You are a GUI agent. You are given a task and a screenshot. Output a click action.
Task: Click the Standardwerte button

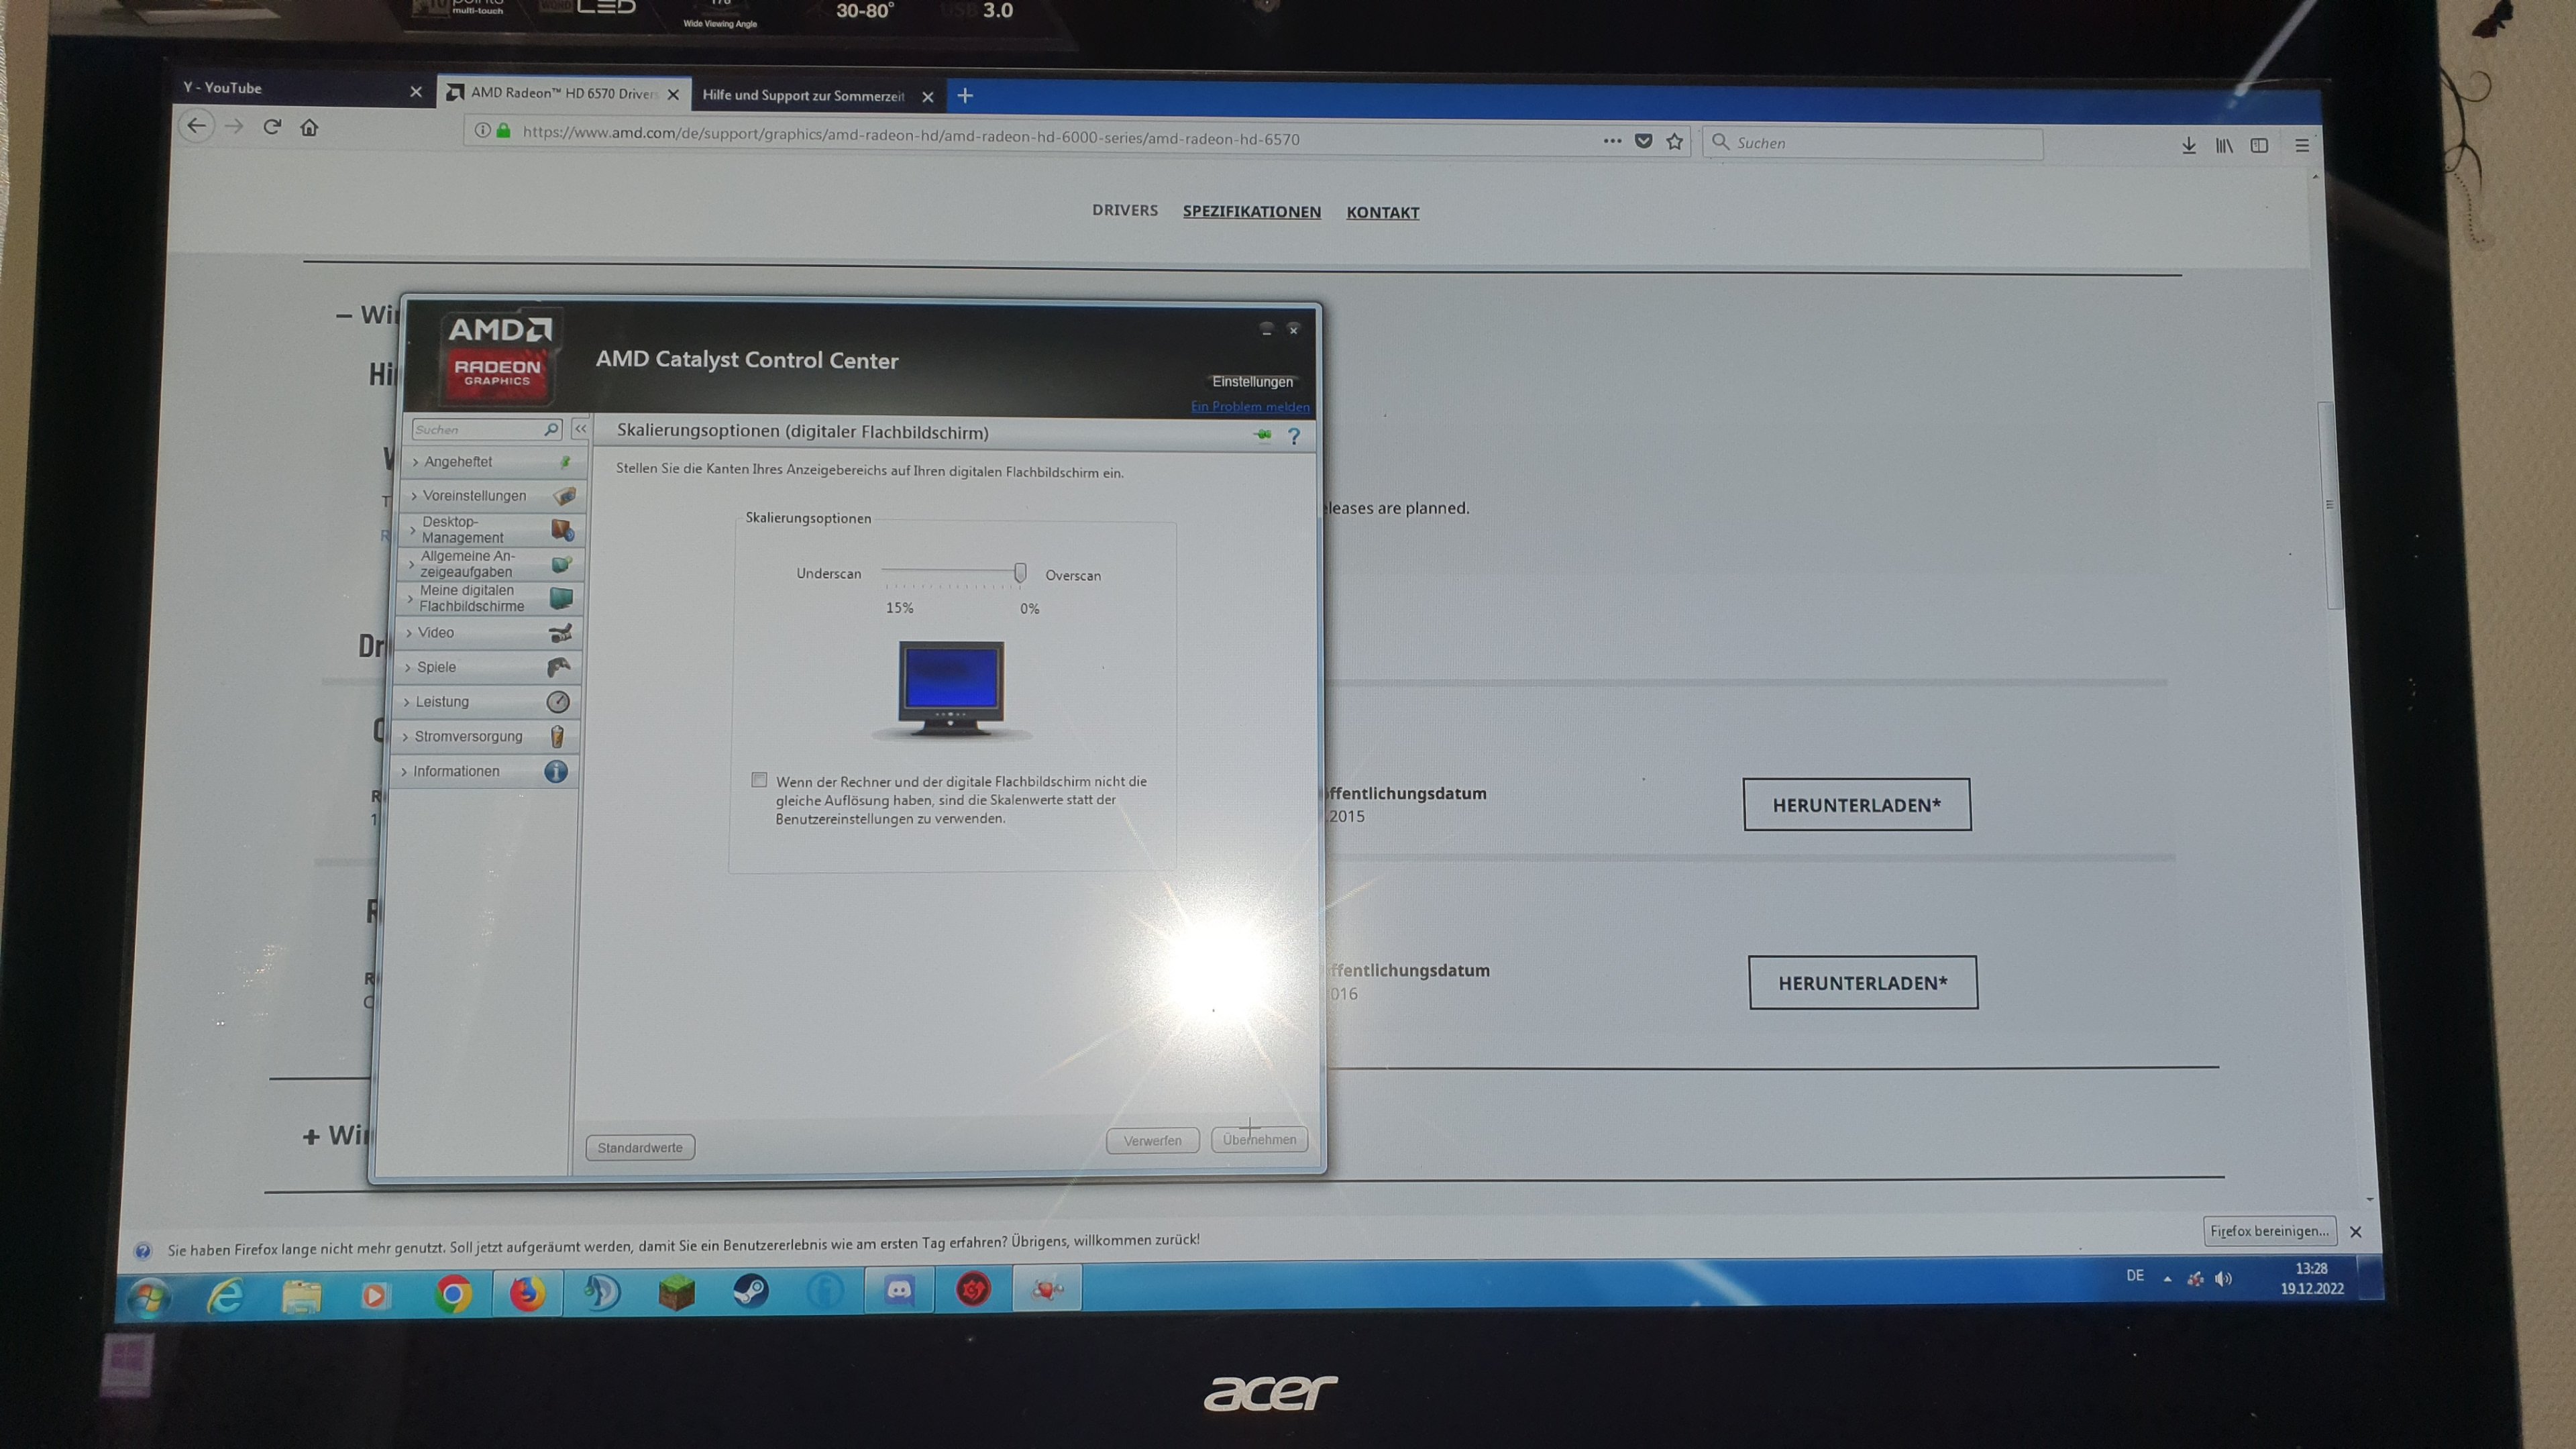click(640, 1147)
